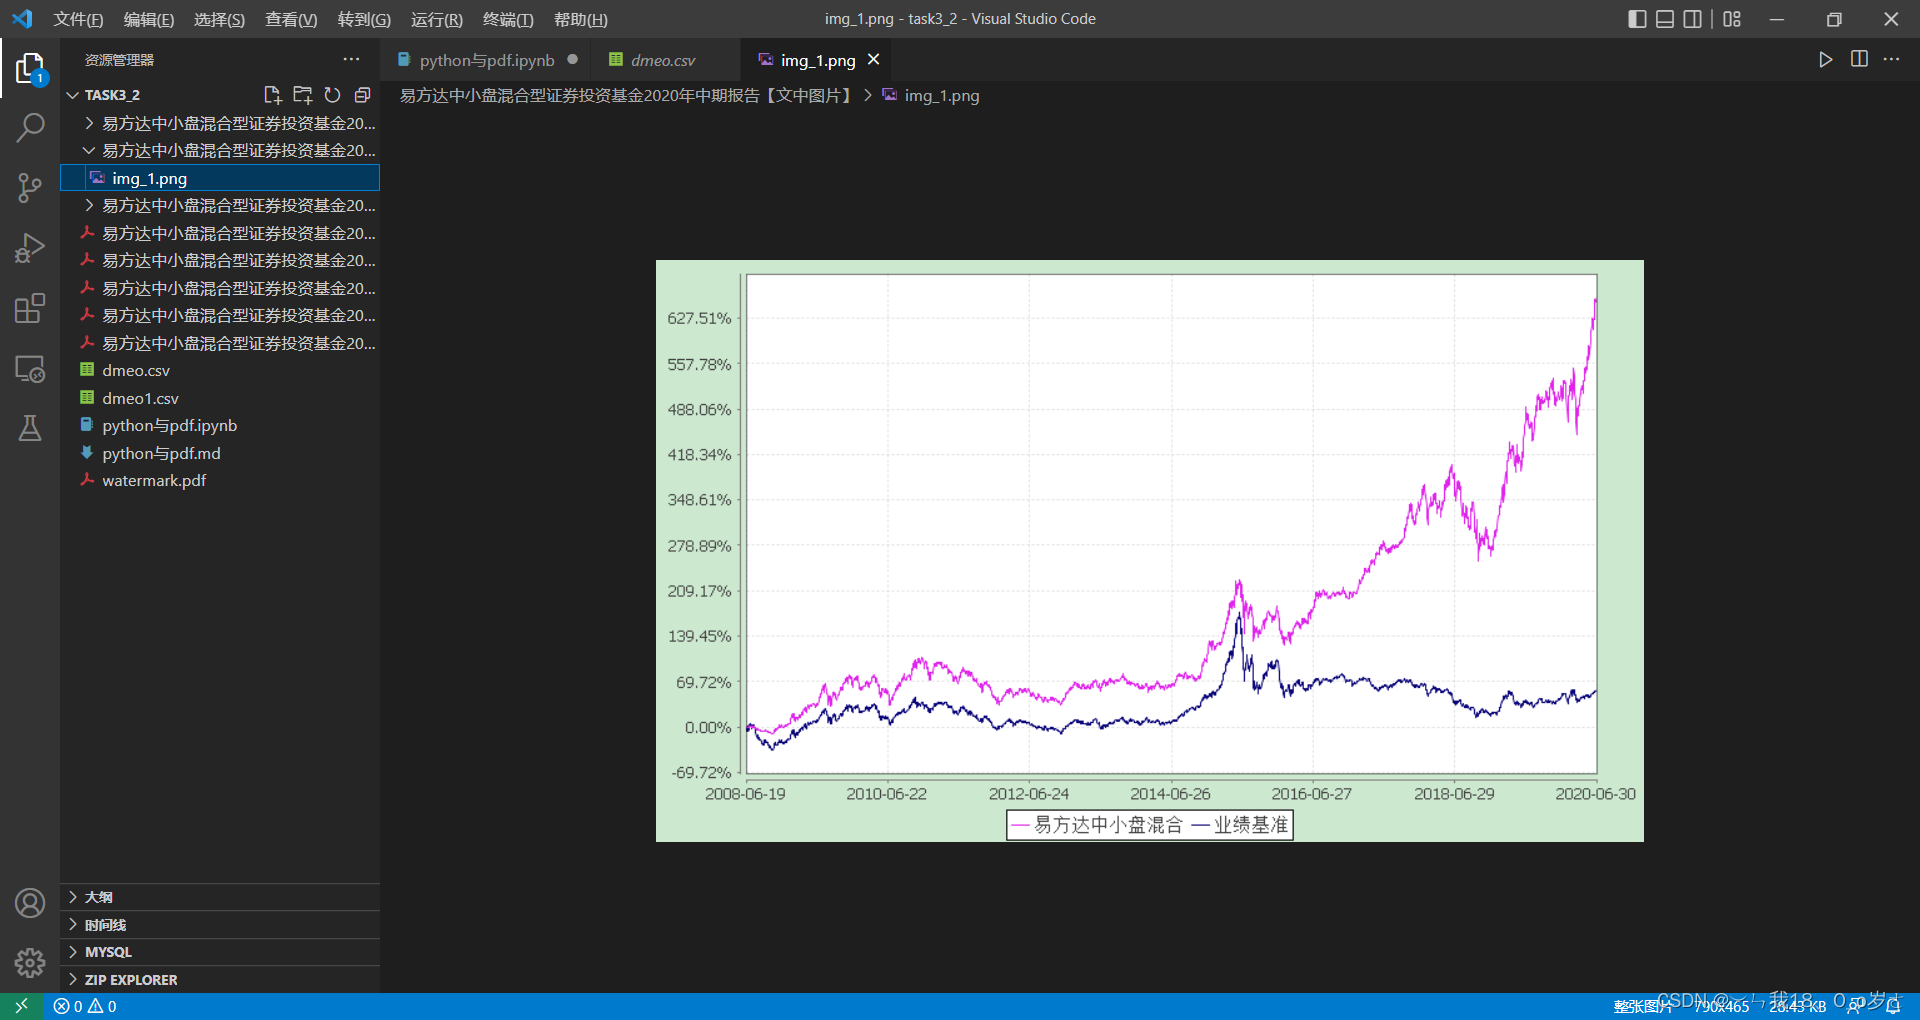Open python与pdf.md from file tree

tap(220, 453)
